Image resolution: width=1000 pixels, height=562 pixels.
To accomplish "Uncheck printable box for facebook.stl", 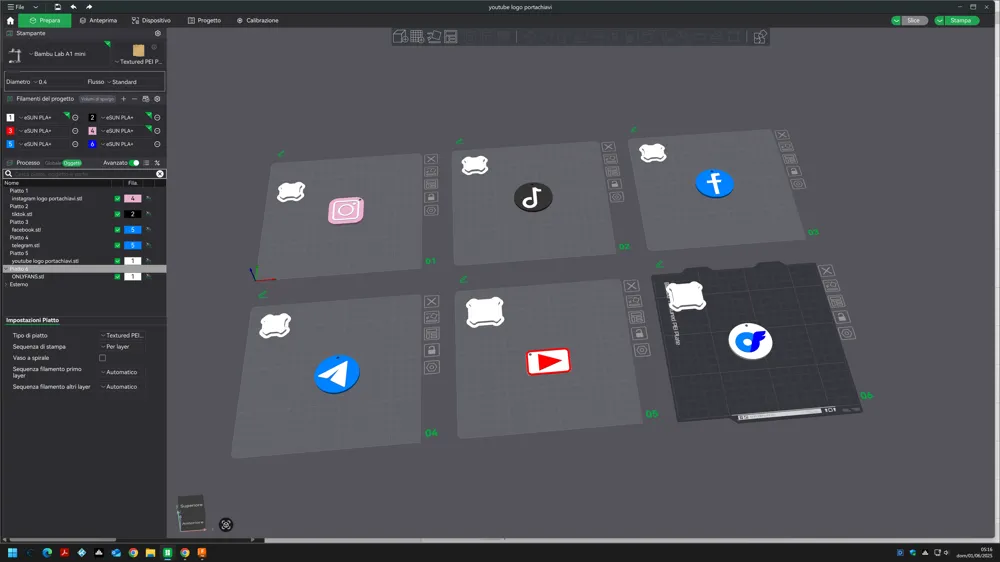I will 117,230.
